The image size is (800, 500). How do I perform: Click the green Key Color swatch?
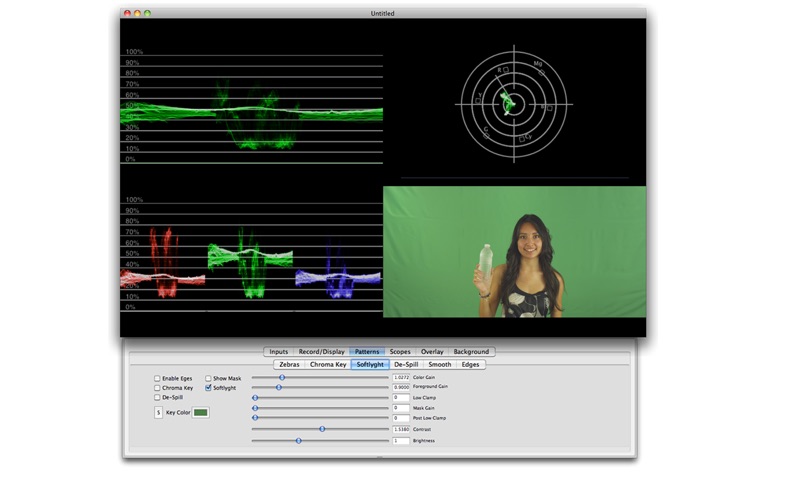click(x=201, y=412)
